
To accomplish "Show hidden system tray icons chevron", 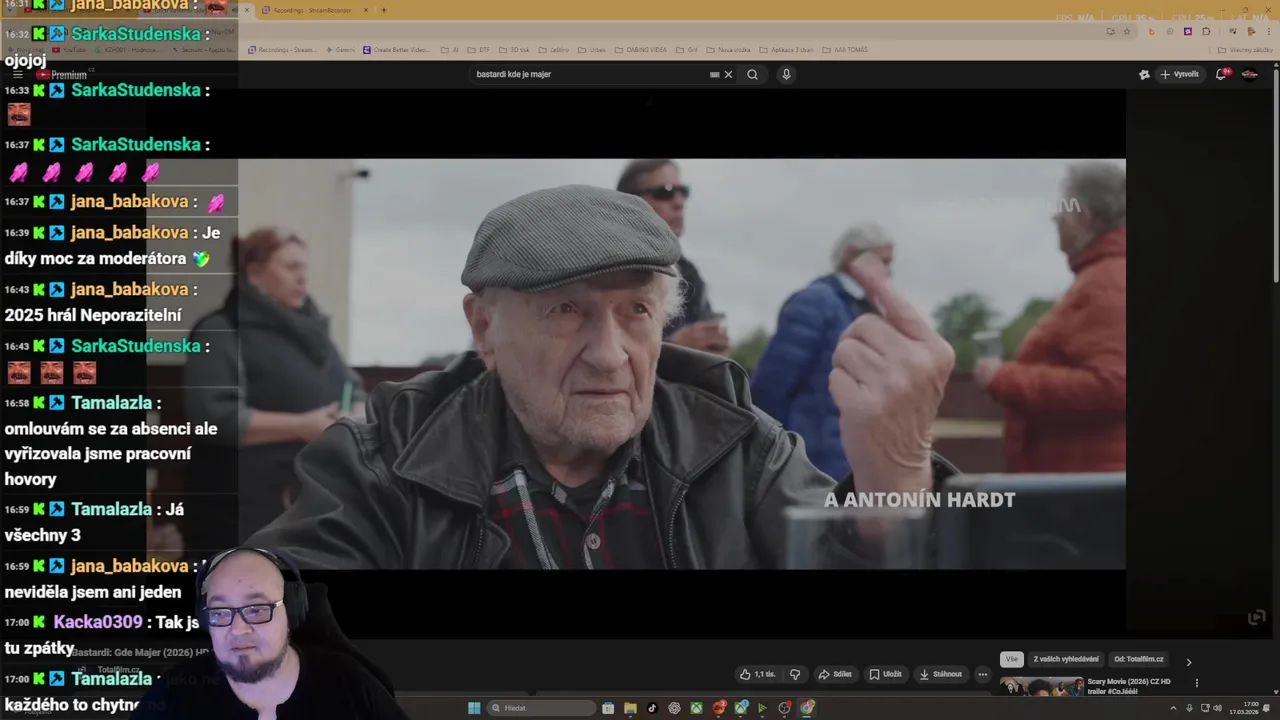I will pyautogui.click(x=1173, y=708).
